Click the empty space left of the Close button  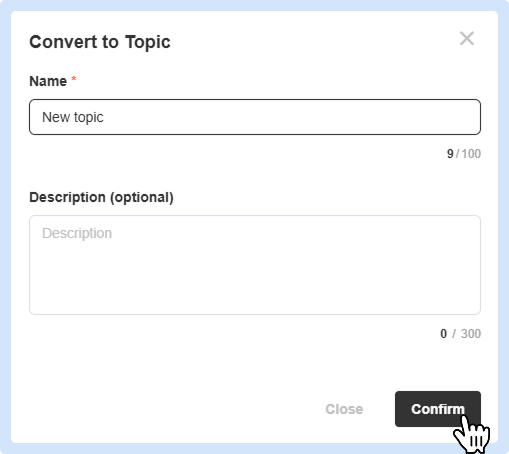[167, 409]
